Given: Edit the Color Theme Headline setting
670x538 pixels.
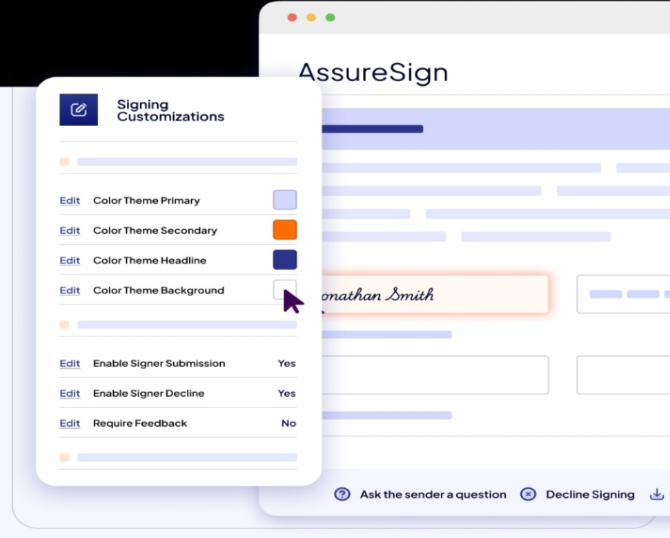Looking at the screenshot, I should (x=70, y=260).
